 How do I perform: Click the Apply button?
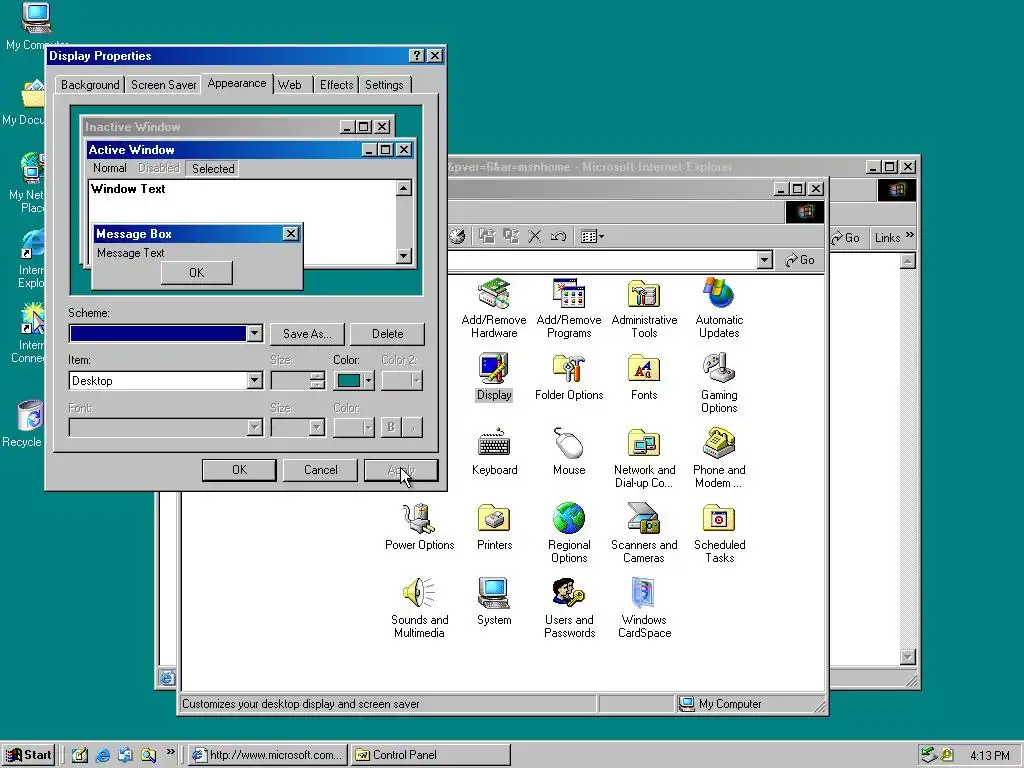[x=401, y=470]
